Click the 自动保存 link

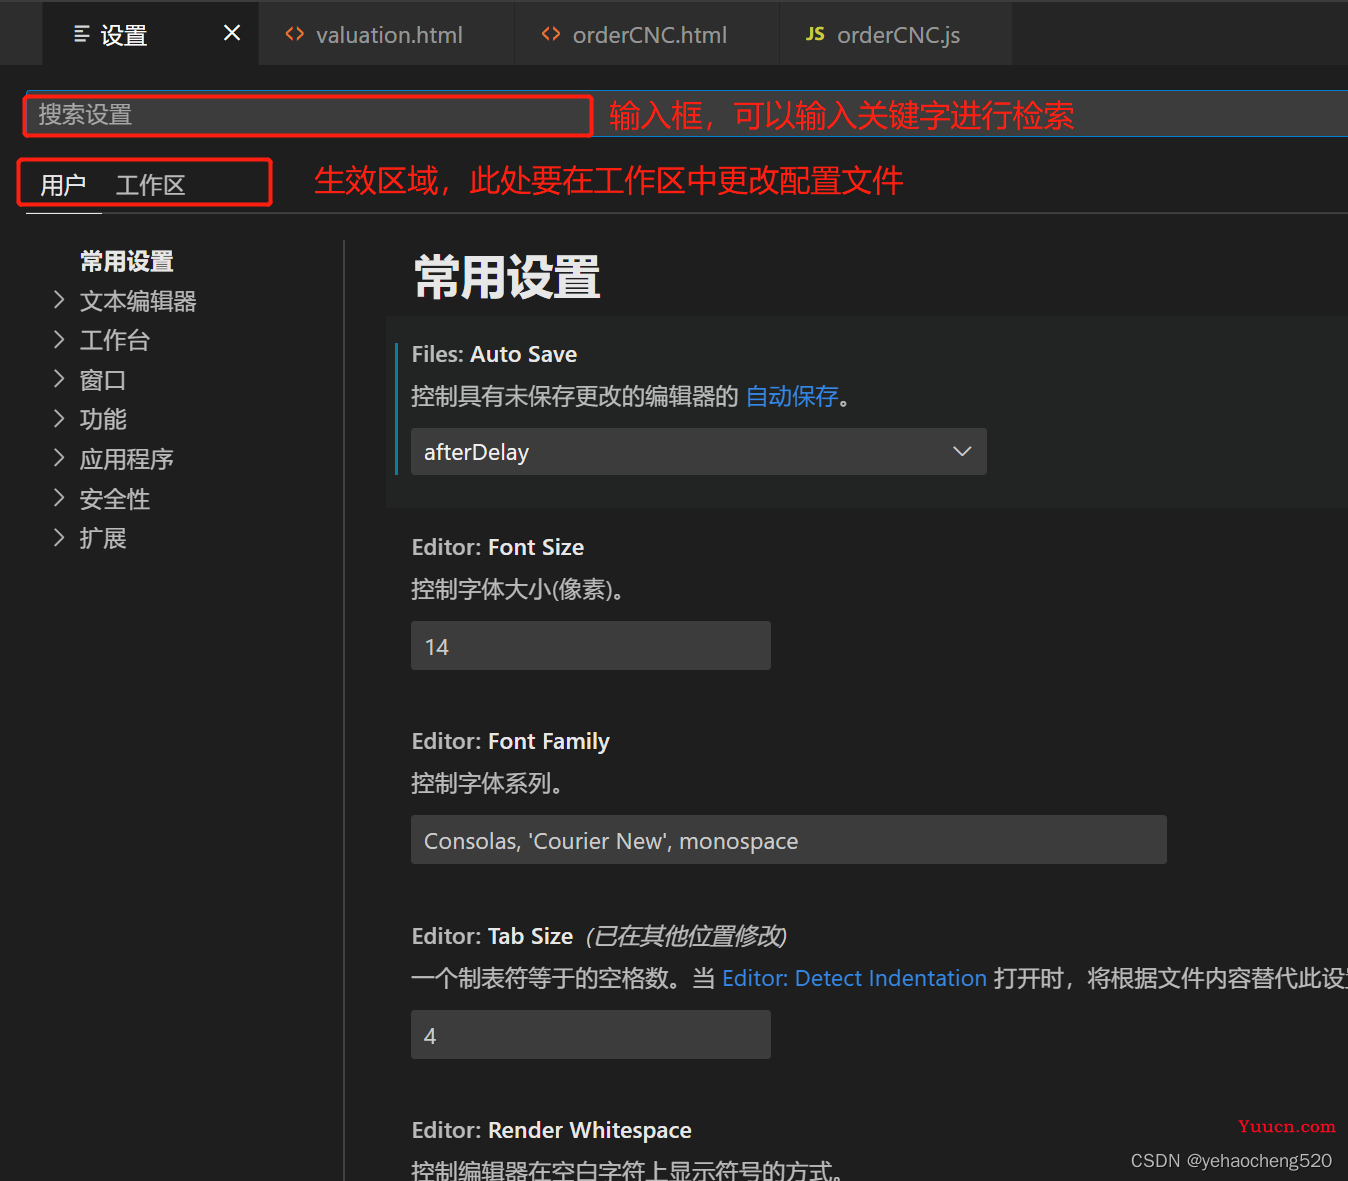(x=792, y=396)
